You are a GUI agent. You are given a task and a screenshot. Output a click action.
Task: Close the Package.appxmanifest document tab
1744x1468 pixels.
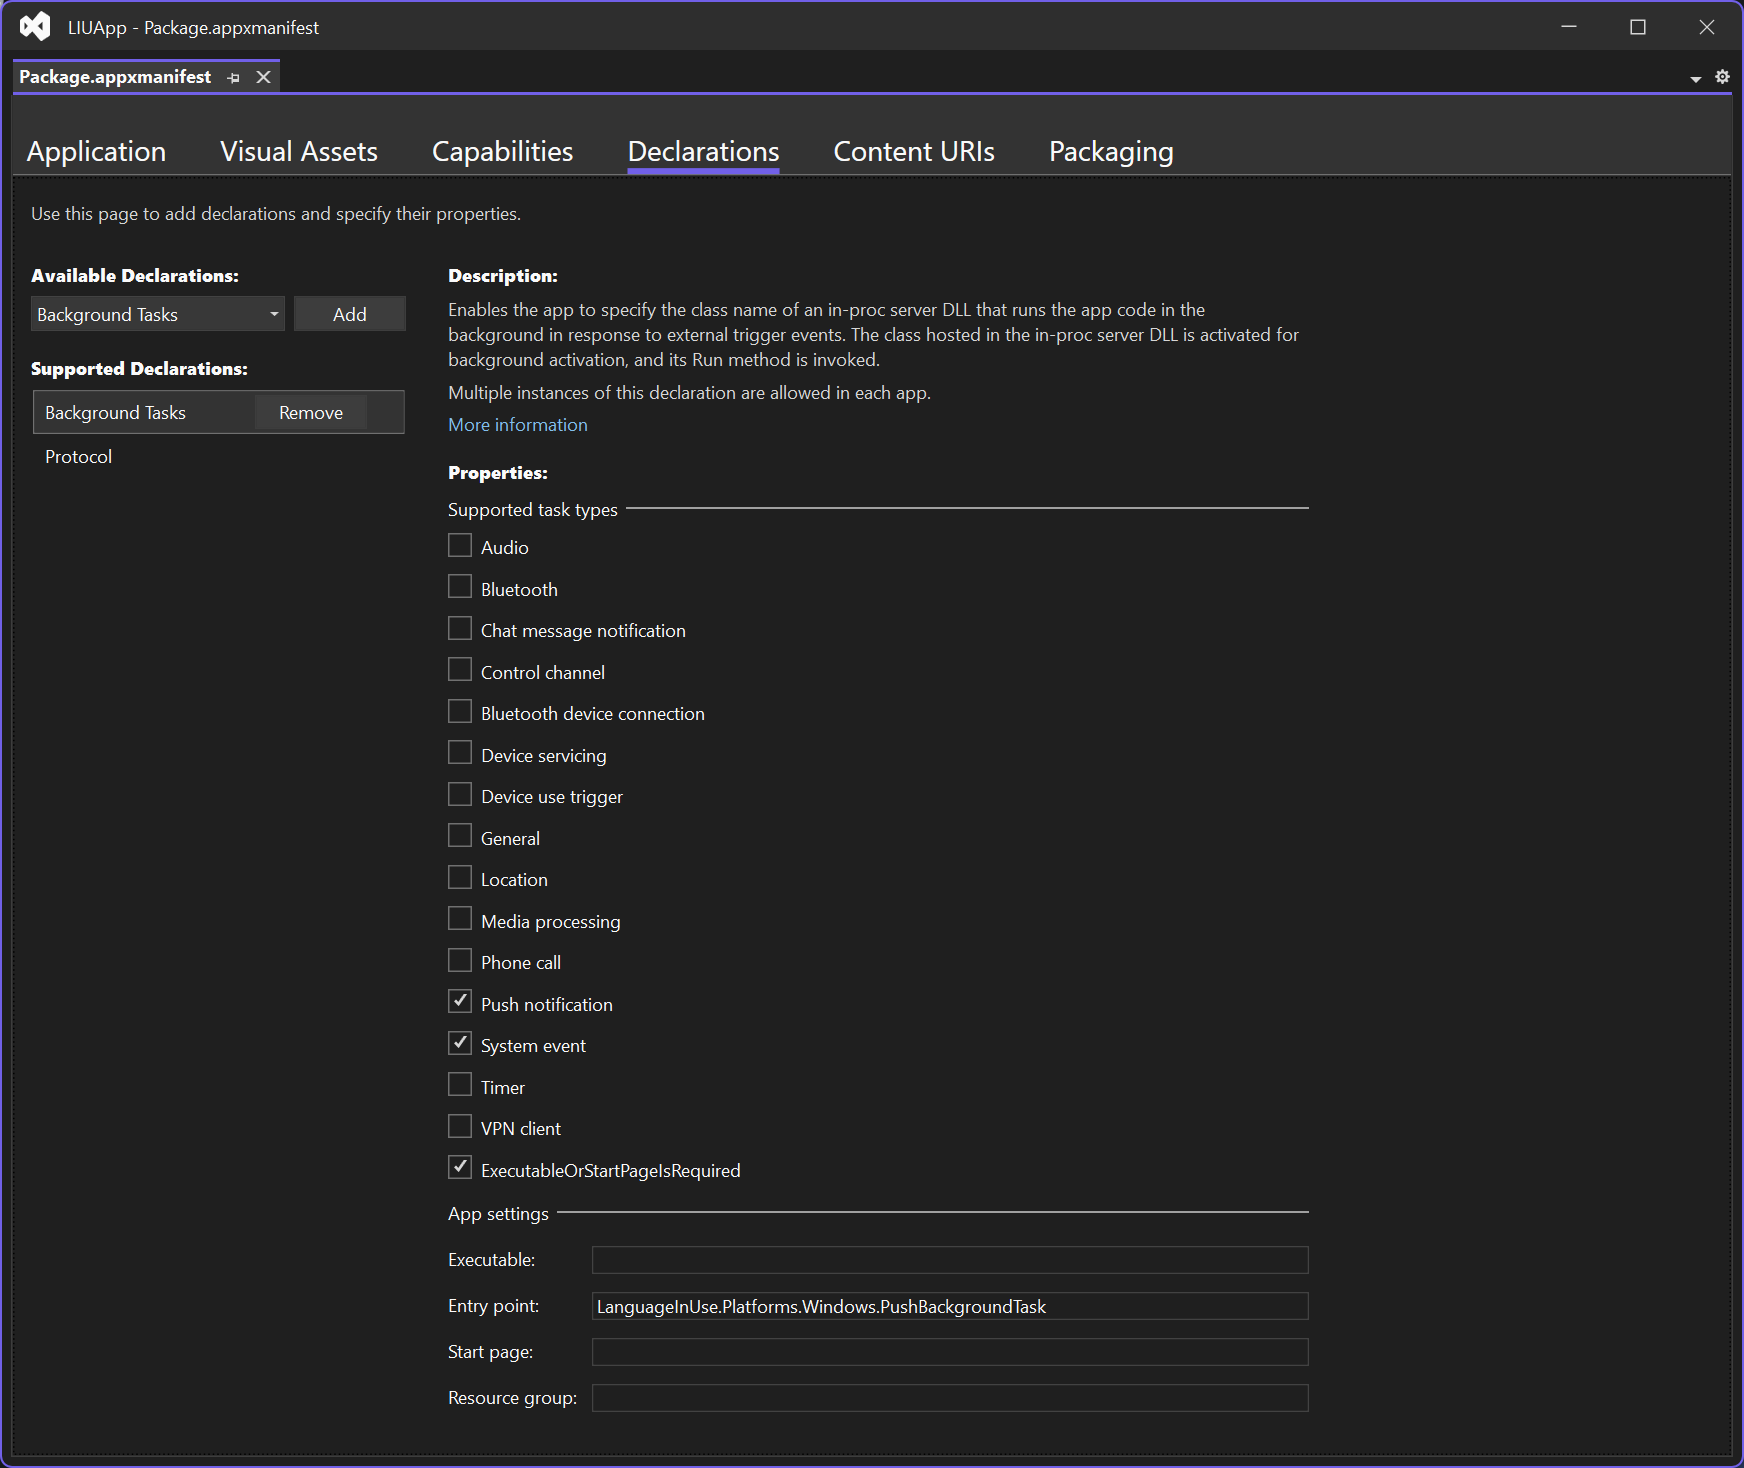(263, 77)
